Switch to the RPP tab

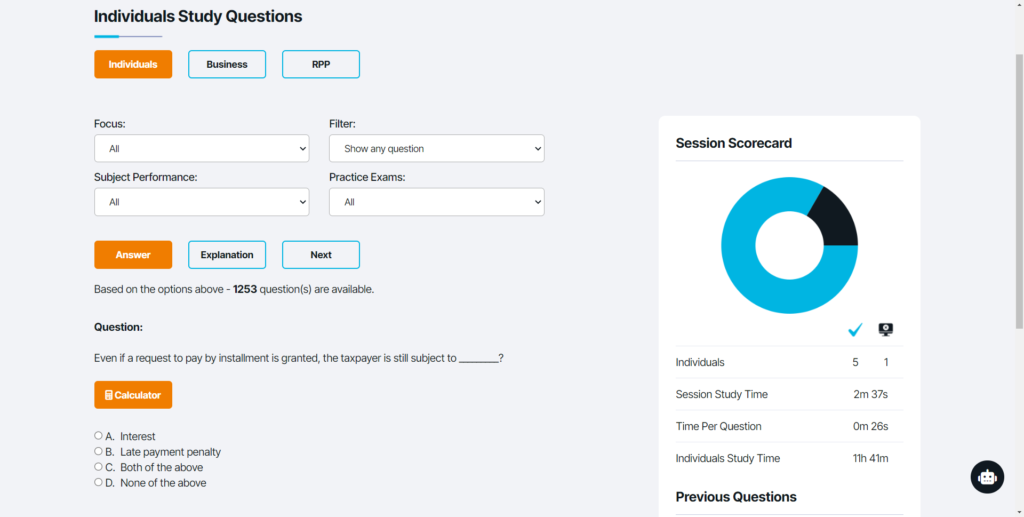[x=321, y=64]
